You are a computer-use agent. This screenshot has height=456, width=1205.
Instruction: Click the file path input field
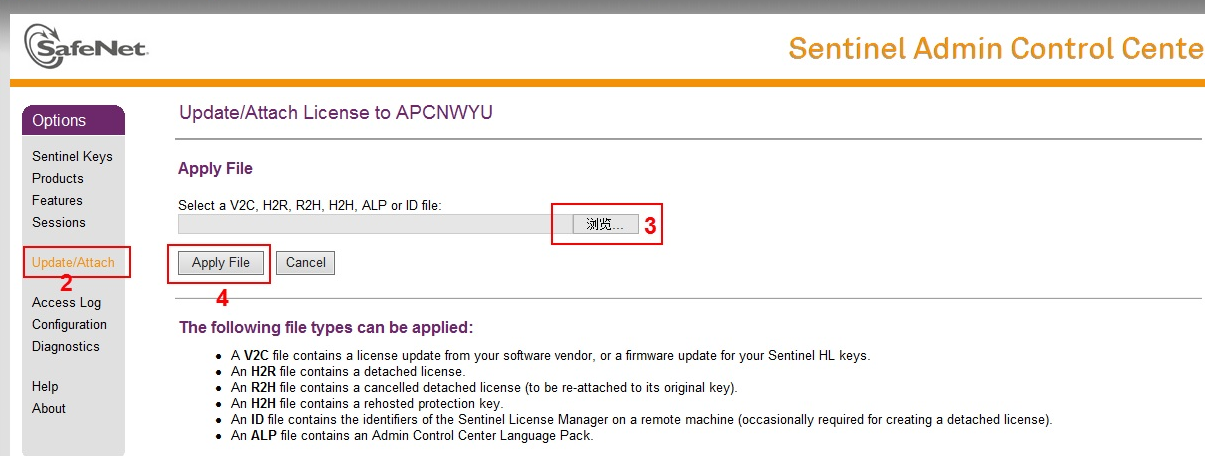tap(375, 224)
